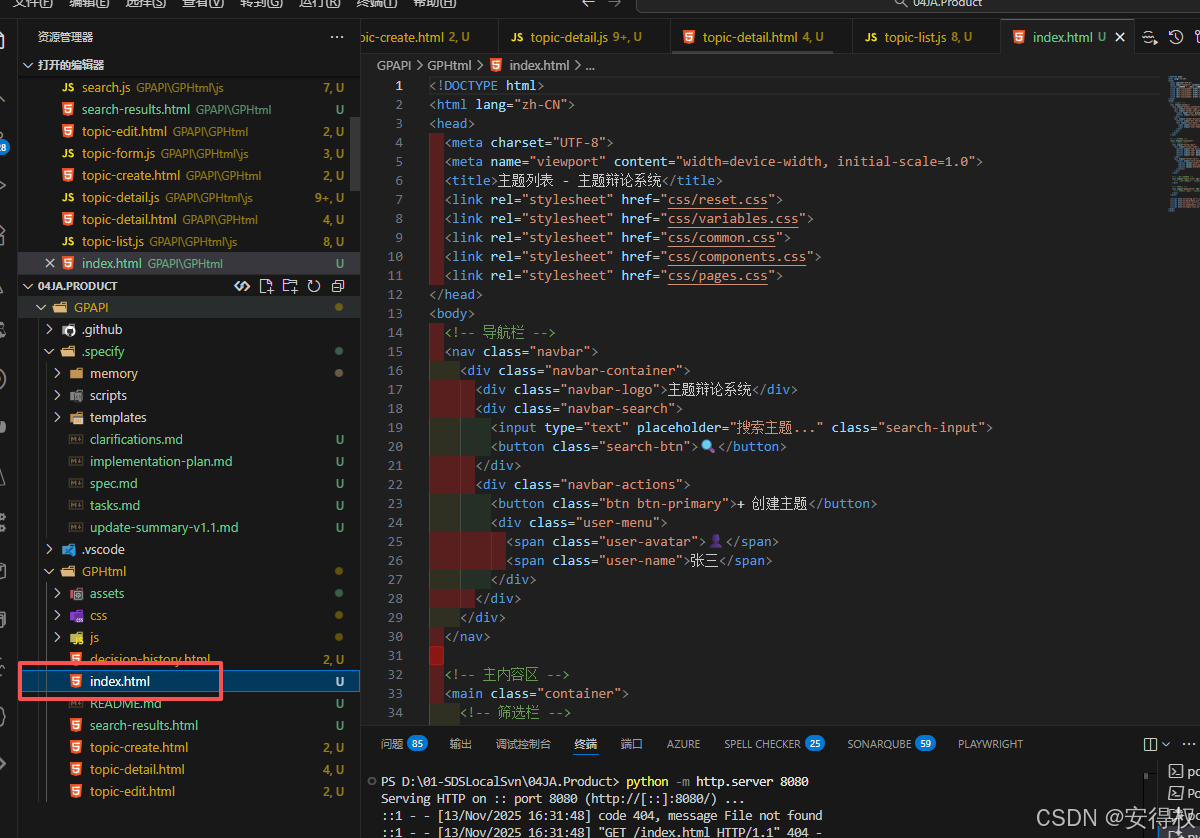Open README.md in file tree
The image size is (1200, 838).
(125, 703)
